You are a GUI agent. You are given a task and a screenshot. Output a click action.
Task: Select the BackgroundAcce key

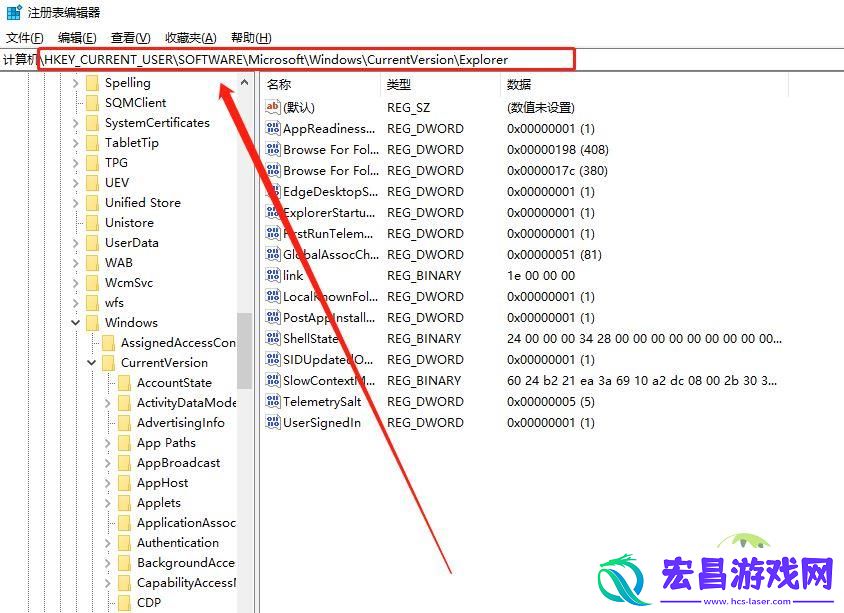pyautogui.click(x=186, y=563)
